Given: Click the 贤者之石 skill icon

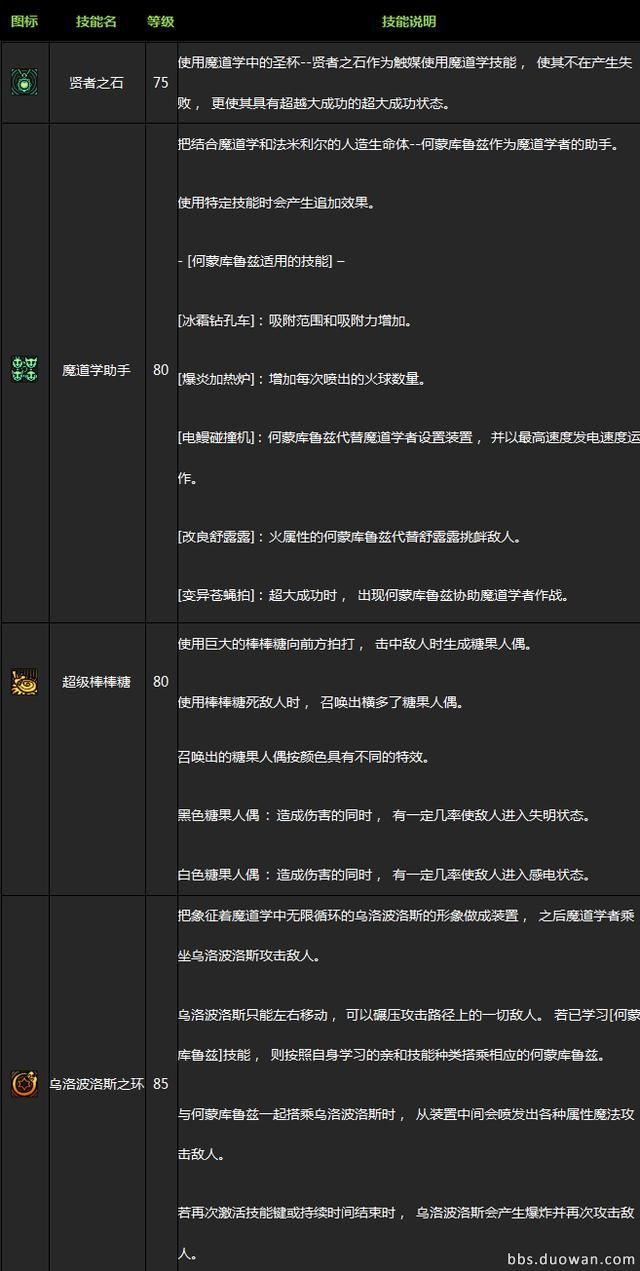Looking at the screenshot, I should click(x=24, y=82).
